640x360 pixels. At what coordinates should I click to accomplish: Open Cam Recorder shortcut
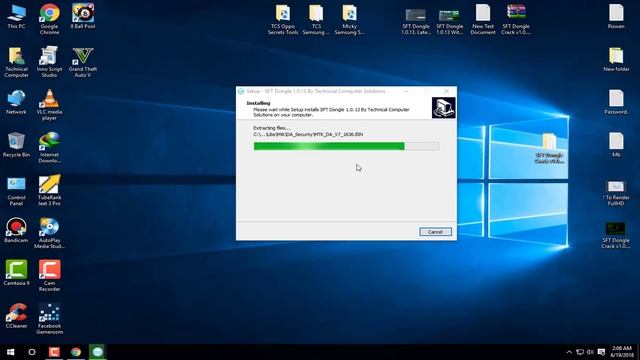(x=49, y=276)
